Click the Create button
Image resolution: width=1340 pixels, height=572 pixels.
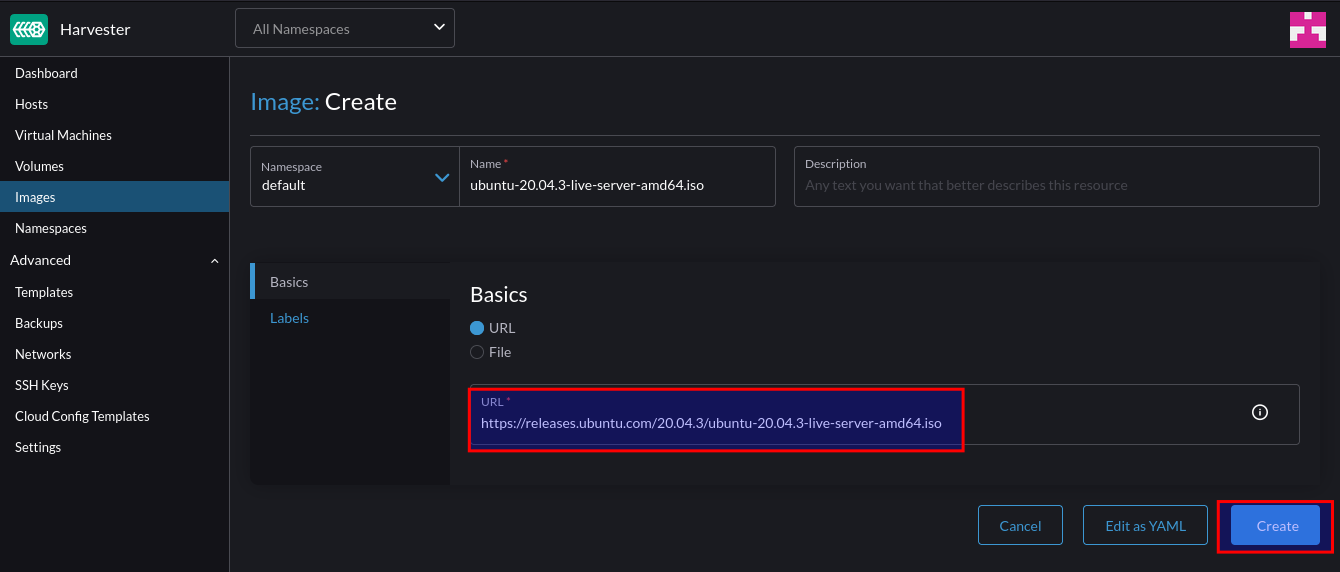coord(1275,526)
